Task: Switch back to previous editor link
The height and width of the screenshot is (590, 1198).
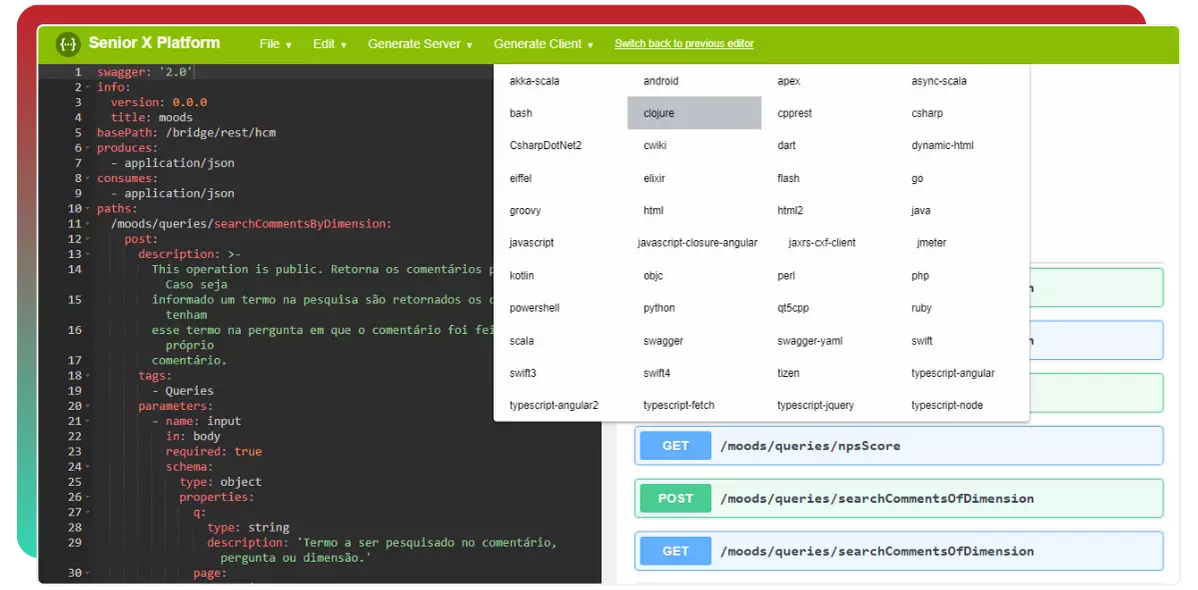Action: tap(684, 44)
